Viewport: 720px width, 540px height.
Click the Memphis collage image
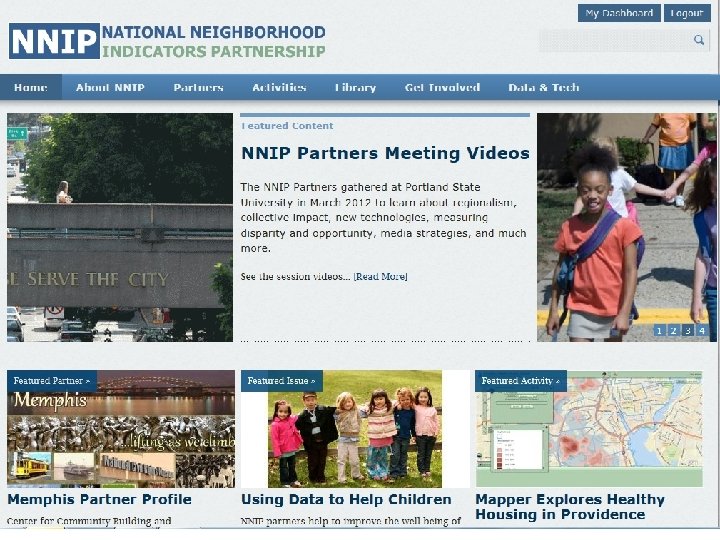[121, 429]
